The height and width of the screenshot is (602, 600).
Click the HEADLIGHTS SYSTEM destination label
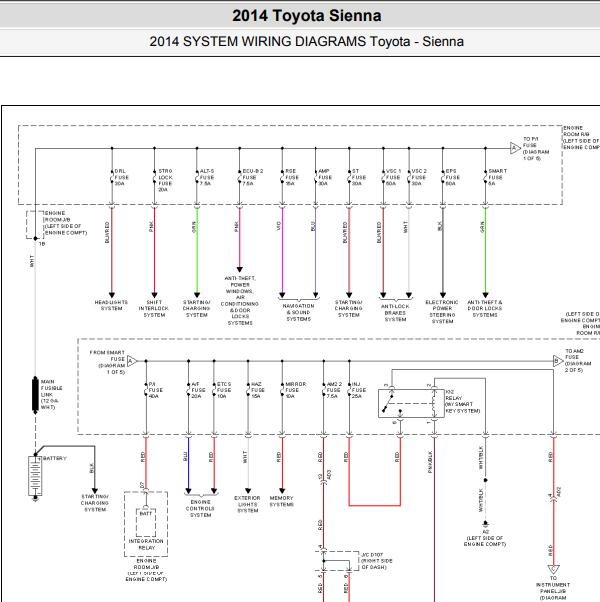point(111,305)
